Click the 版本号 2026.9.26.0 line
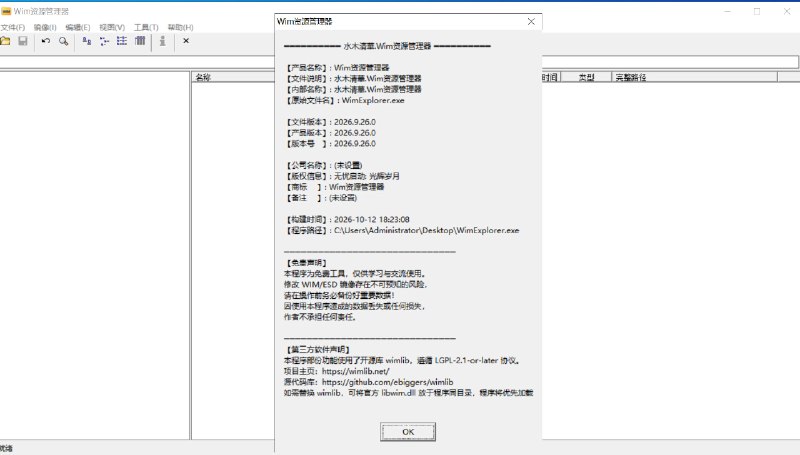Viewport: 800px width, 455px height. (330, 143)
